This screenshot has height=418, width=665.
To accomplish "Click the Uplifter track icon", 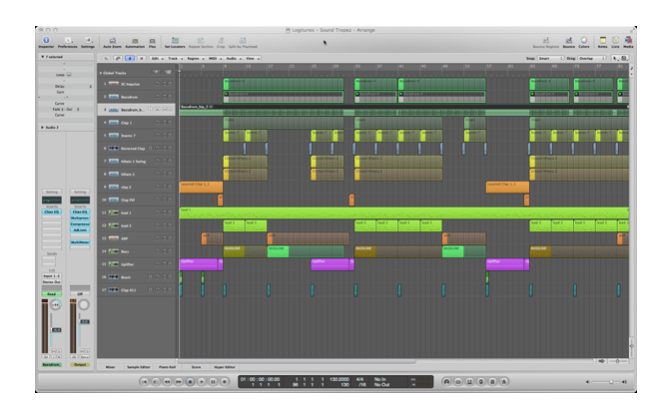I will pyautogui.click(x=114, y=264).
